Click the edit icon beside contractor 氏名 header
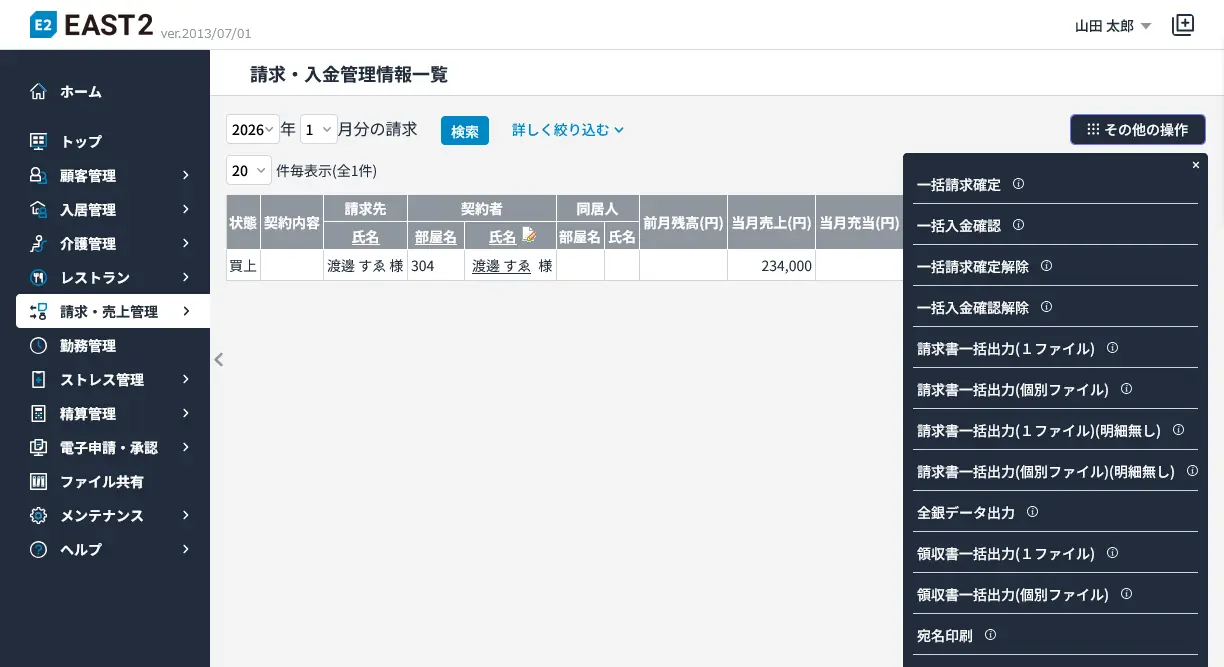 pos(530,235)
